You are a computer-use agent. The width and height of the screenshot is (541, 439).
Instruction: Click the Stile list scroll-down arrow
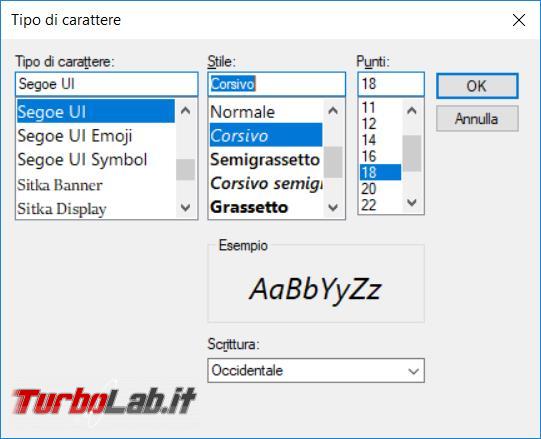pos(333,207)
